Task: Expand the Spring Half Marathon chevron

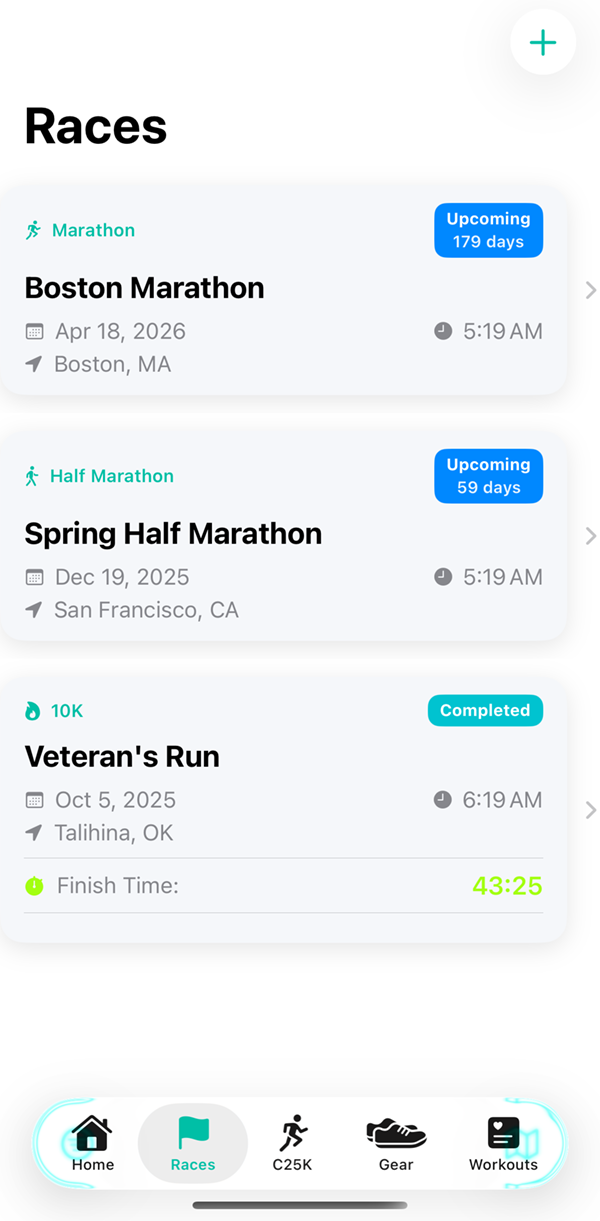Action: point(589,536)
